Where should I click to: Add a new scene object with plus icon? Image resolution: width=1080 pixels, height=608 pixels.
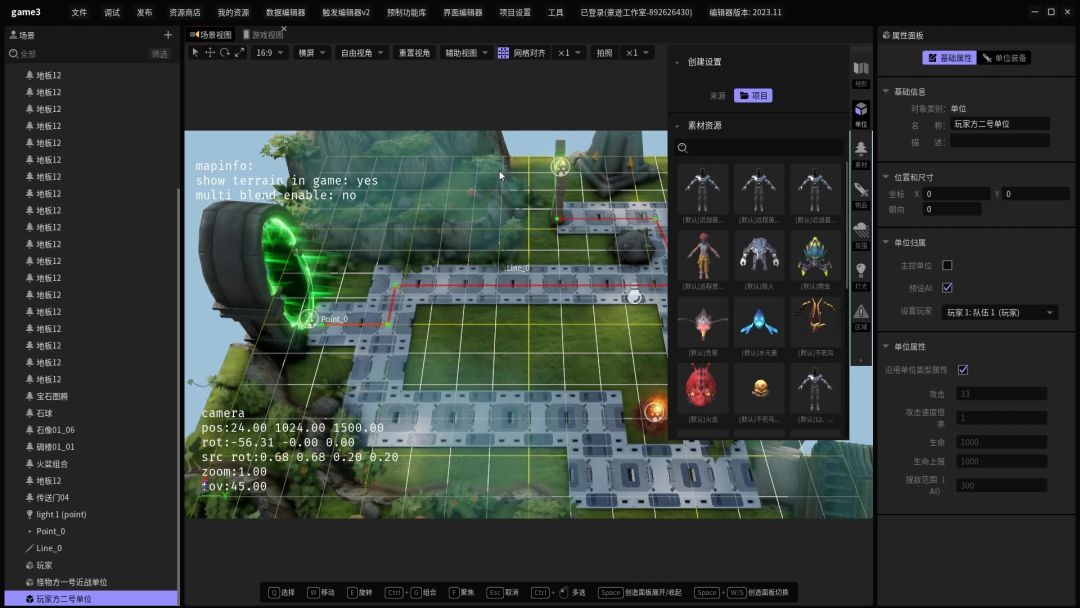click(x=168, y=35)
